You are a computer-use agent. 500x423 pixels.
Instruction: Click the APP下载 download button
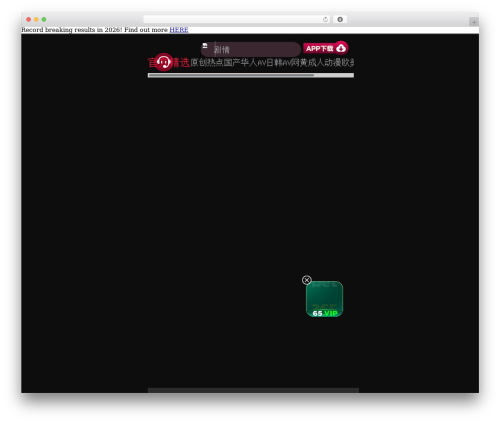325,48
